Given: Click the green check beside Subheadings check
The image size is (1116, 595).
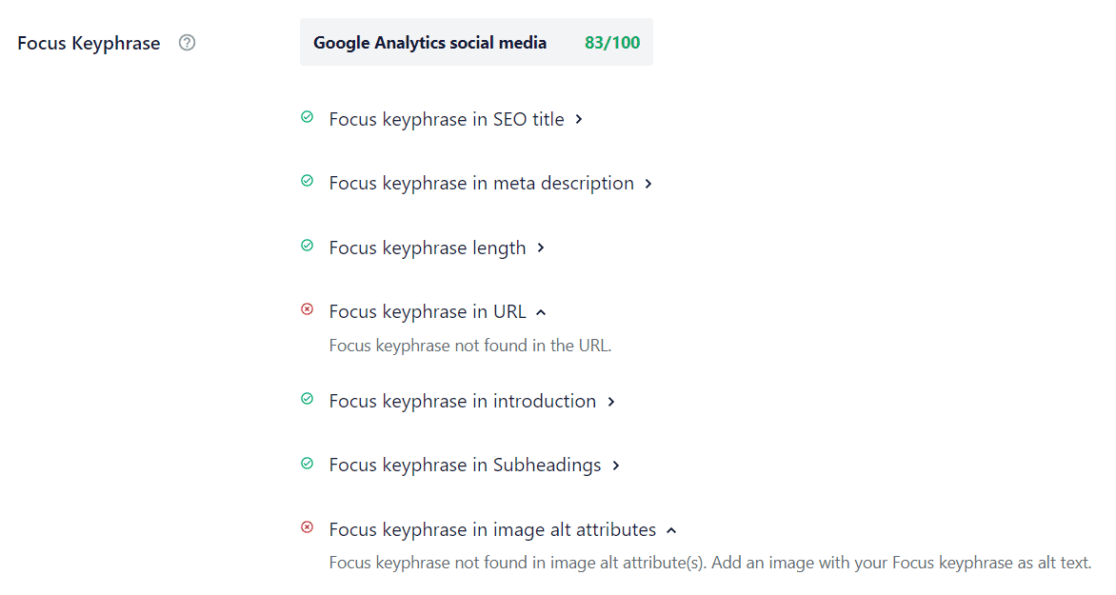Looking at the screenshot, I should pyautogui.click(x=306, y=463).
